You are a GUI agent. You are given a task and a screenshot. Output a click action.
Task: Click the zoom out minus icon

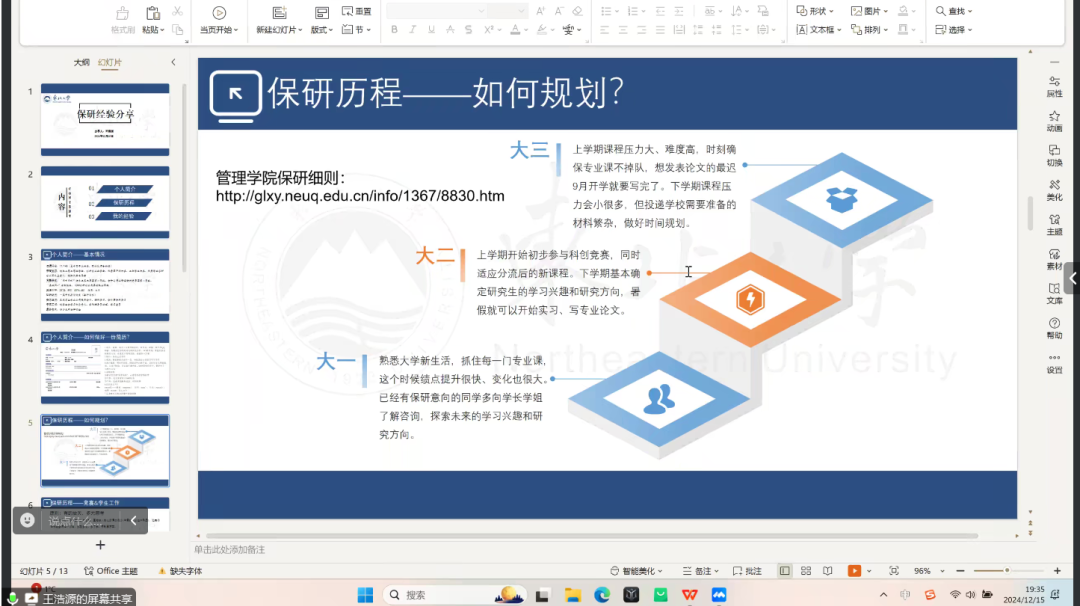960,571
